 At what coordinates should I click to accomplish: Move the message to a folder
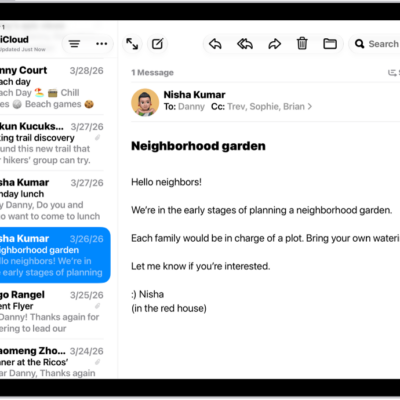pyautogui.click(x=330, y=44)
